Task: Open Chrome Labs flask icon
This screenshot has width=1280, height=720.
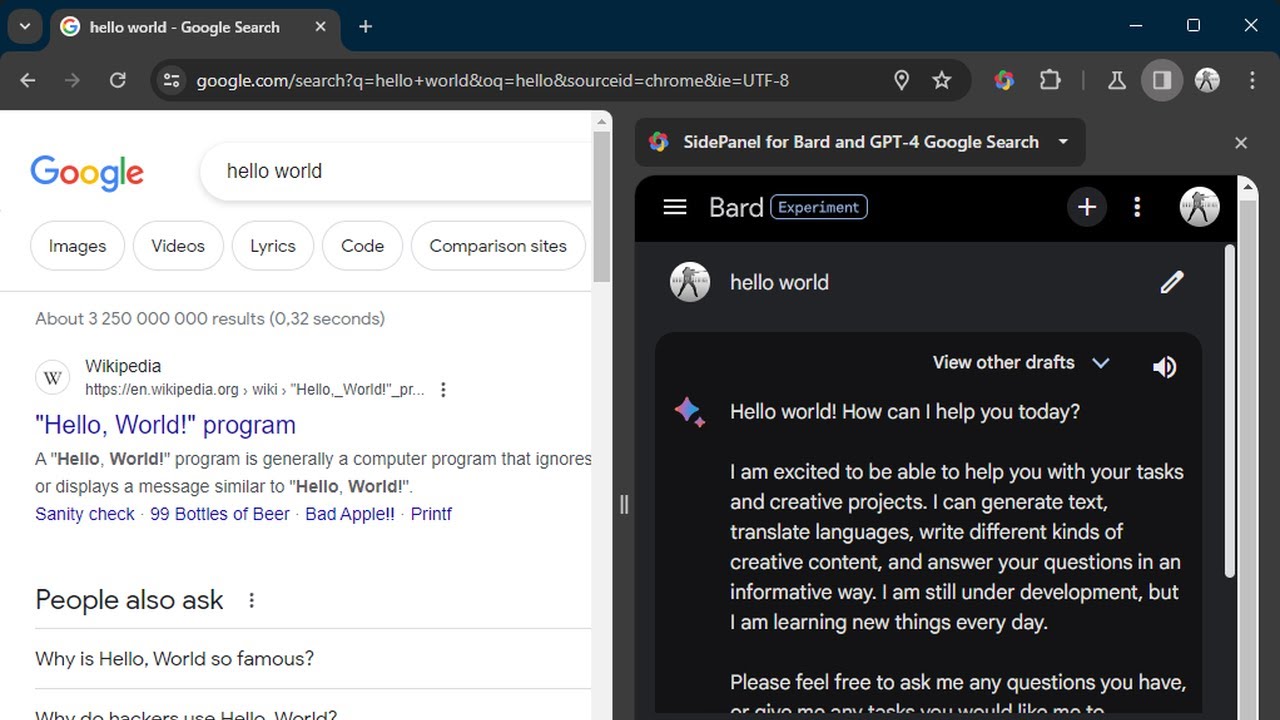Action: pos(1116,80)
